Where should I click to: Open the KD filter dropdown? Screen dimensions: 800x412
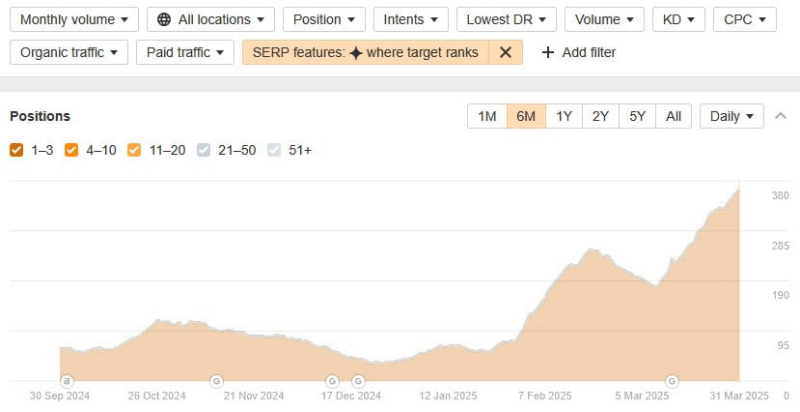point(678,19)
